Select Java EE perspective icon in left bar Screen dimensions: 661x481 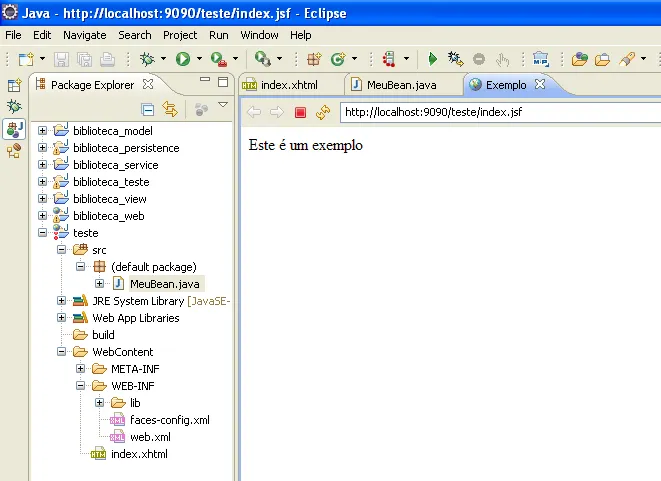click(x=14, y=129)
